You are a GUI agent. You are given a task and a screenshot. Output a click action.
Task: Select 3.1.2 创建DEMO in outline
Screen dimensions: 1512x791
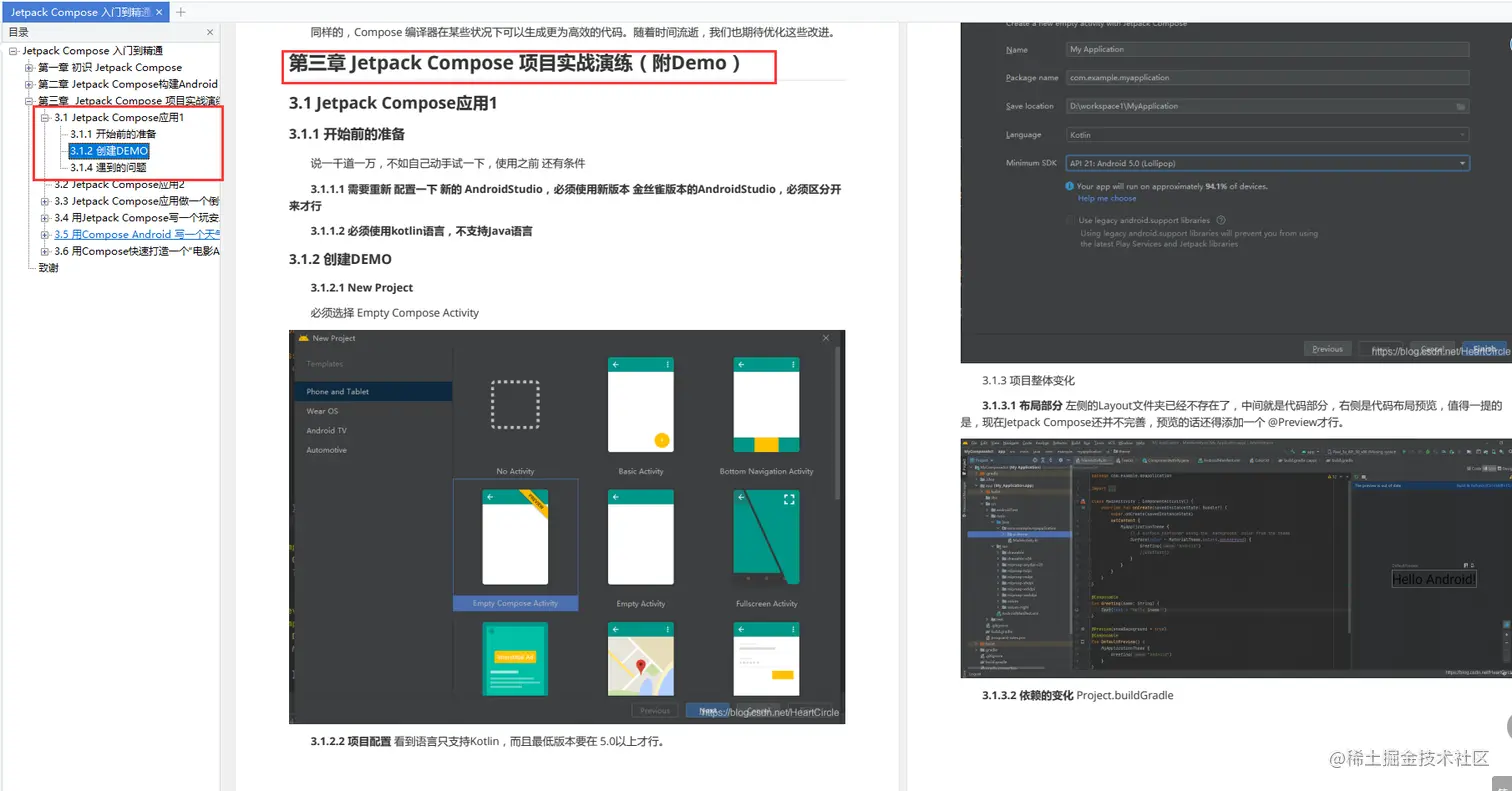pos(109,151)
